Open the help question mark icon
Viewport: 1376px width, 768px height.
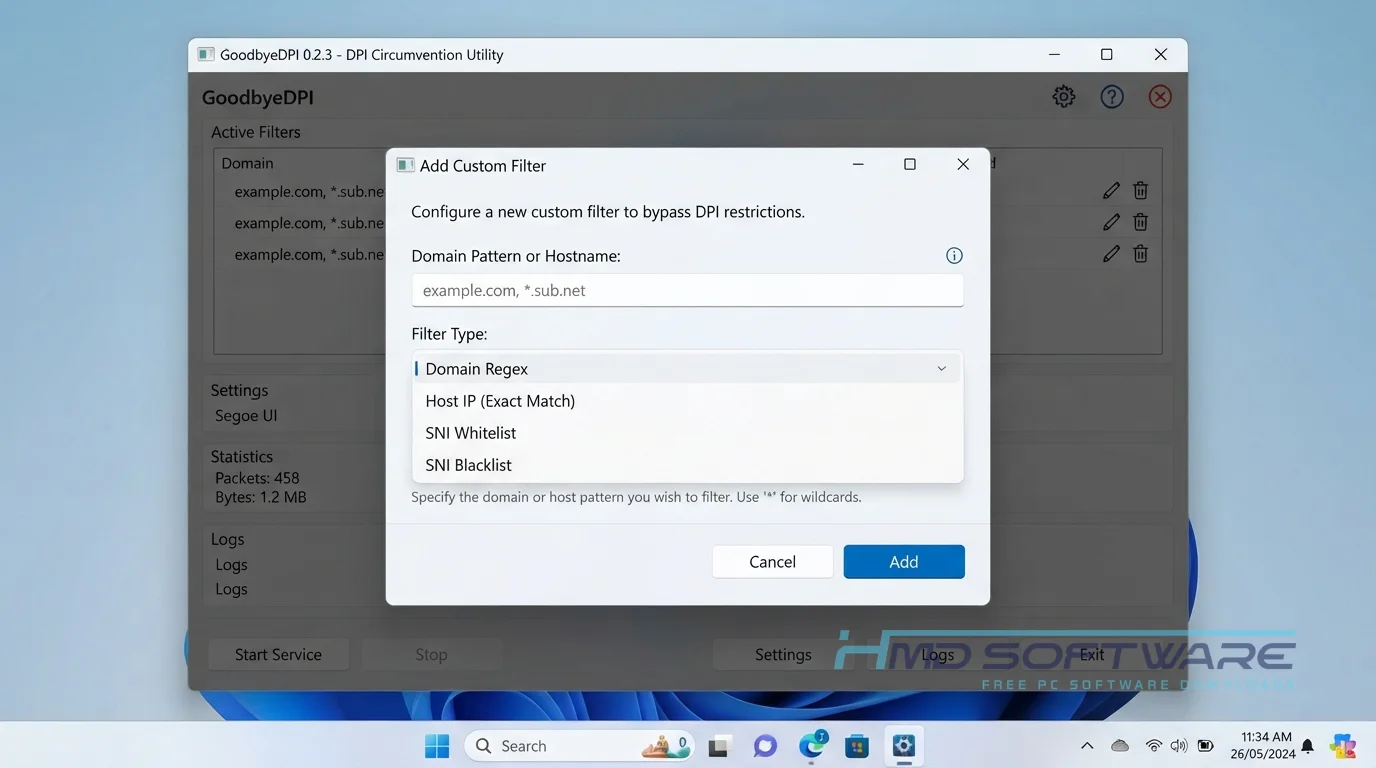1112,97
